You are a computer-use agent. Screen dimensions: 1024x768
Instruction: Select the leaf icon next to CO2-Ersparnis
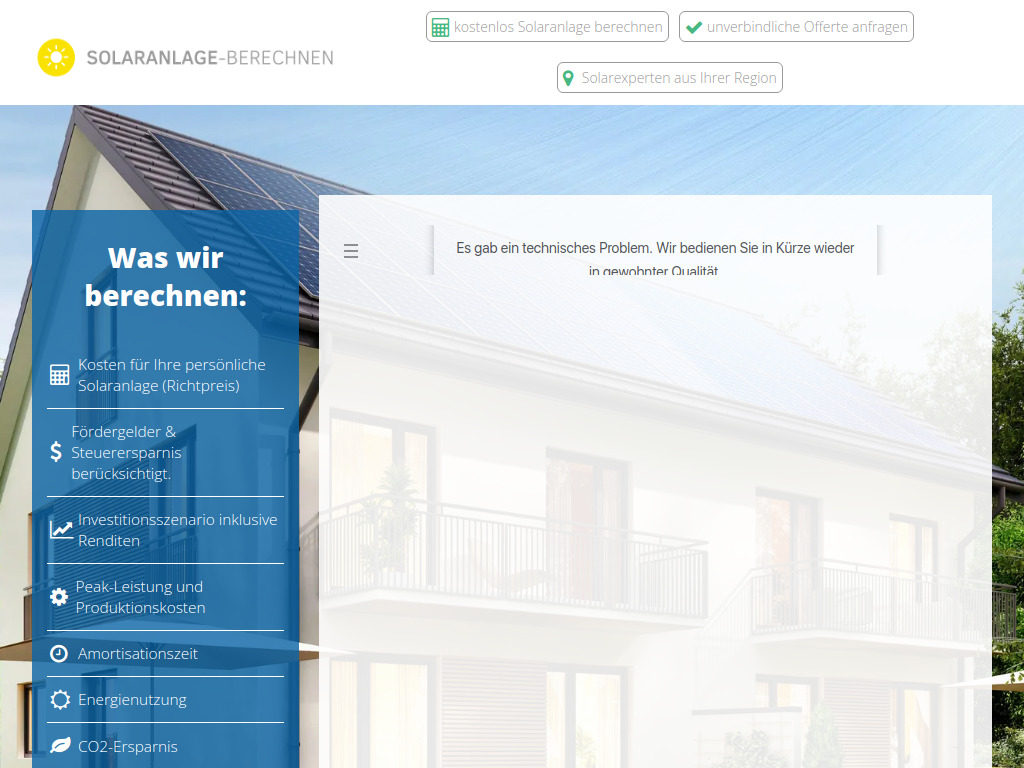point(59,745)
